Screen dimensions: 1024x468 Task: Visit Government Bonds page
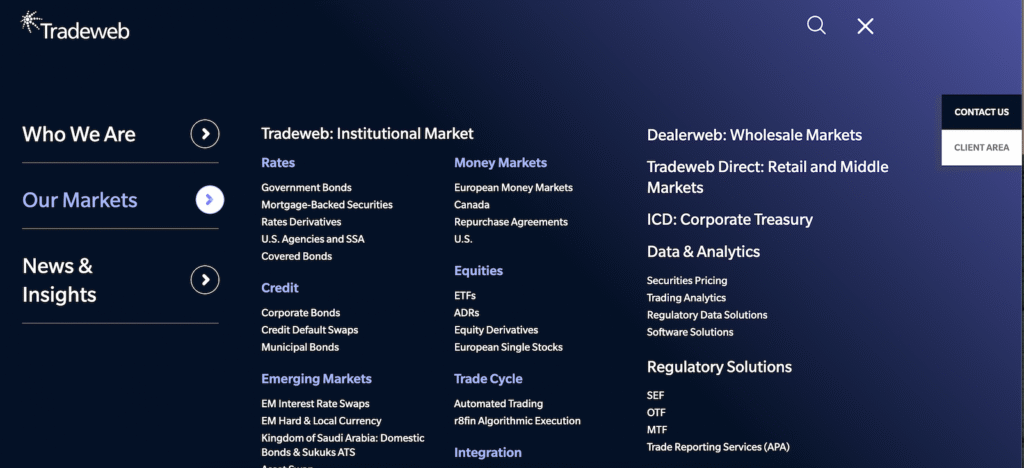pos(306,187)
